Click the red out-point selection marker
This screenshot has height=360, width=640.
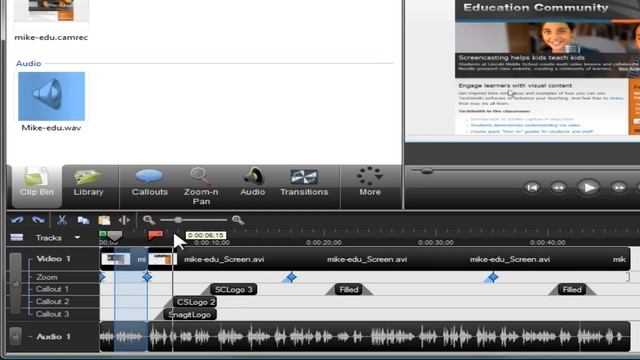[155, 235]
